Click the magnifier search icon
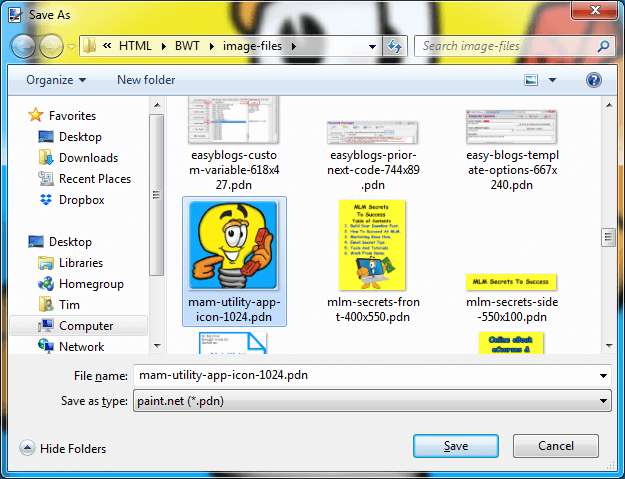 pyautogui.click(x=603, y=46)
